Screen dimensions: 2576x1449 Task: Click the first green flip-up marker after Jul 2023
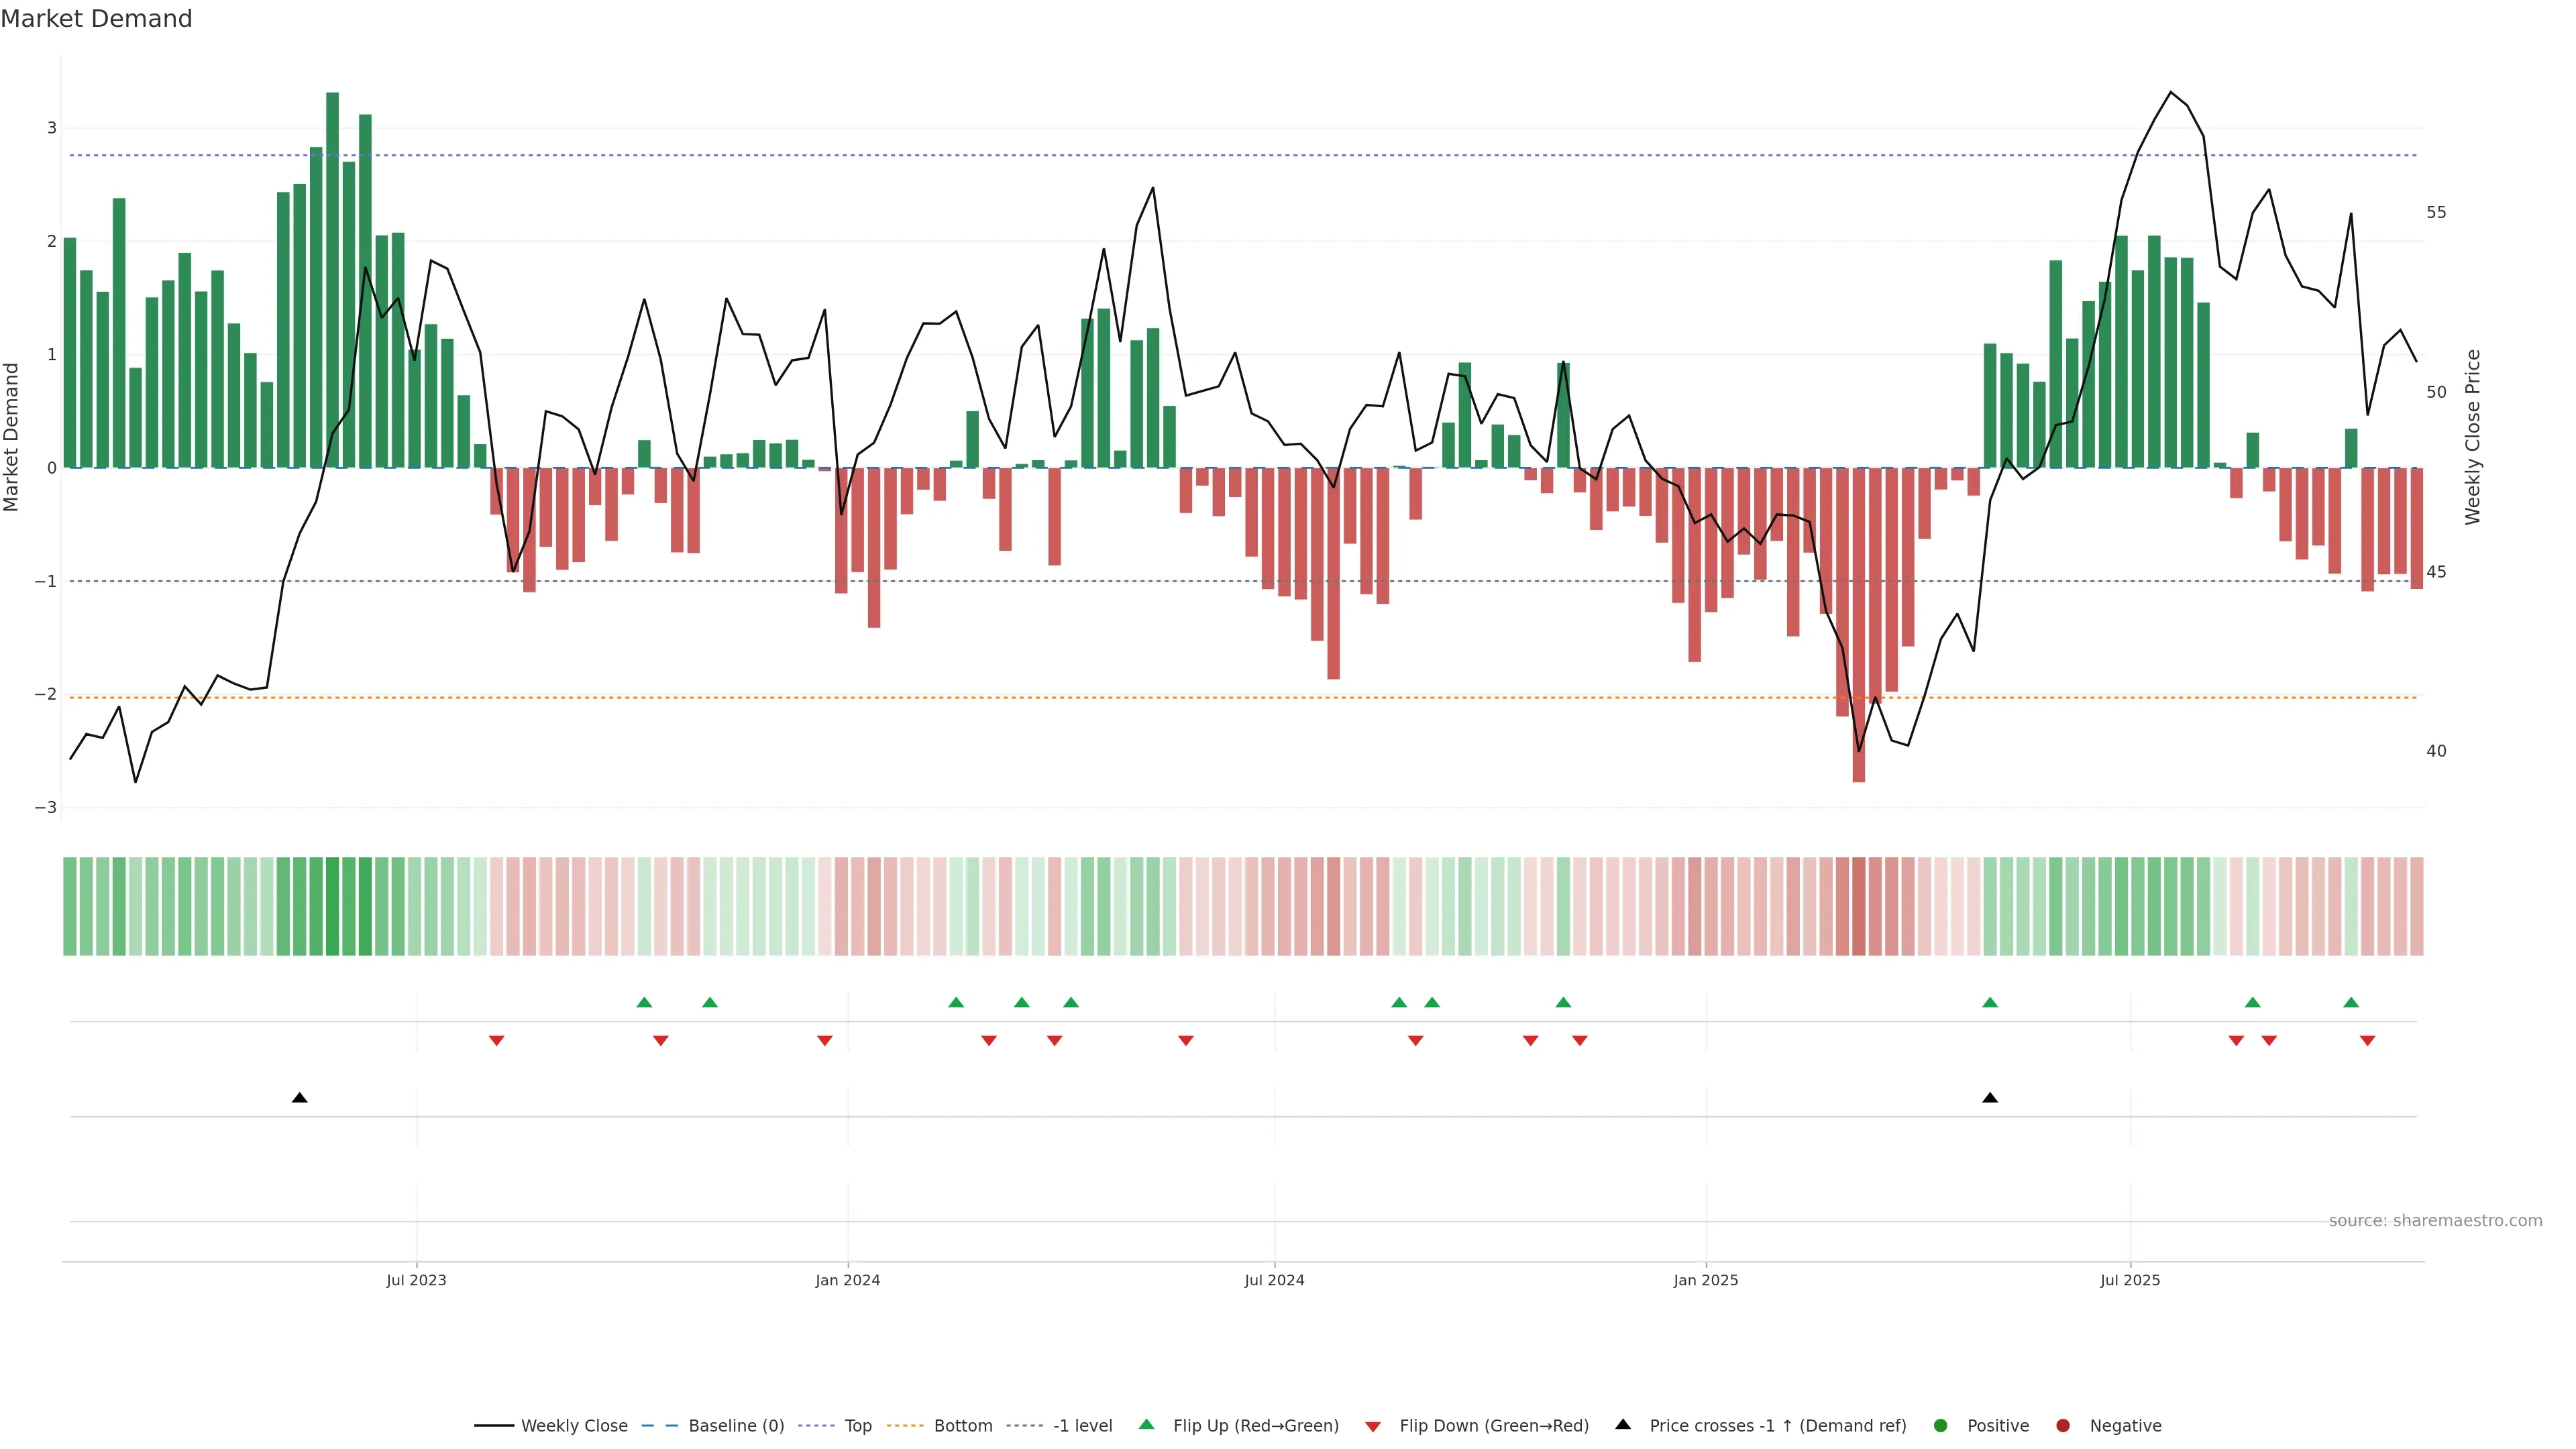[x=644, y=1002]
